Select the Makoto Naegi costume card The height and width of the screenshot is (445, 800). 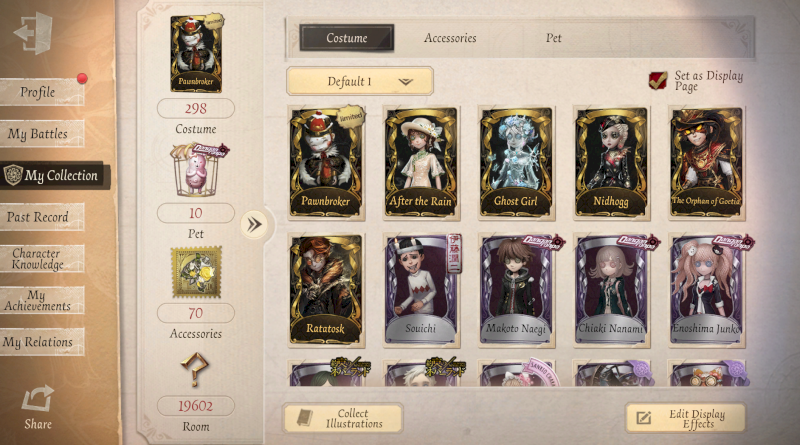516,290
